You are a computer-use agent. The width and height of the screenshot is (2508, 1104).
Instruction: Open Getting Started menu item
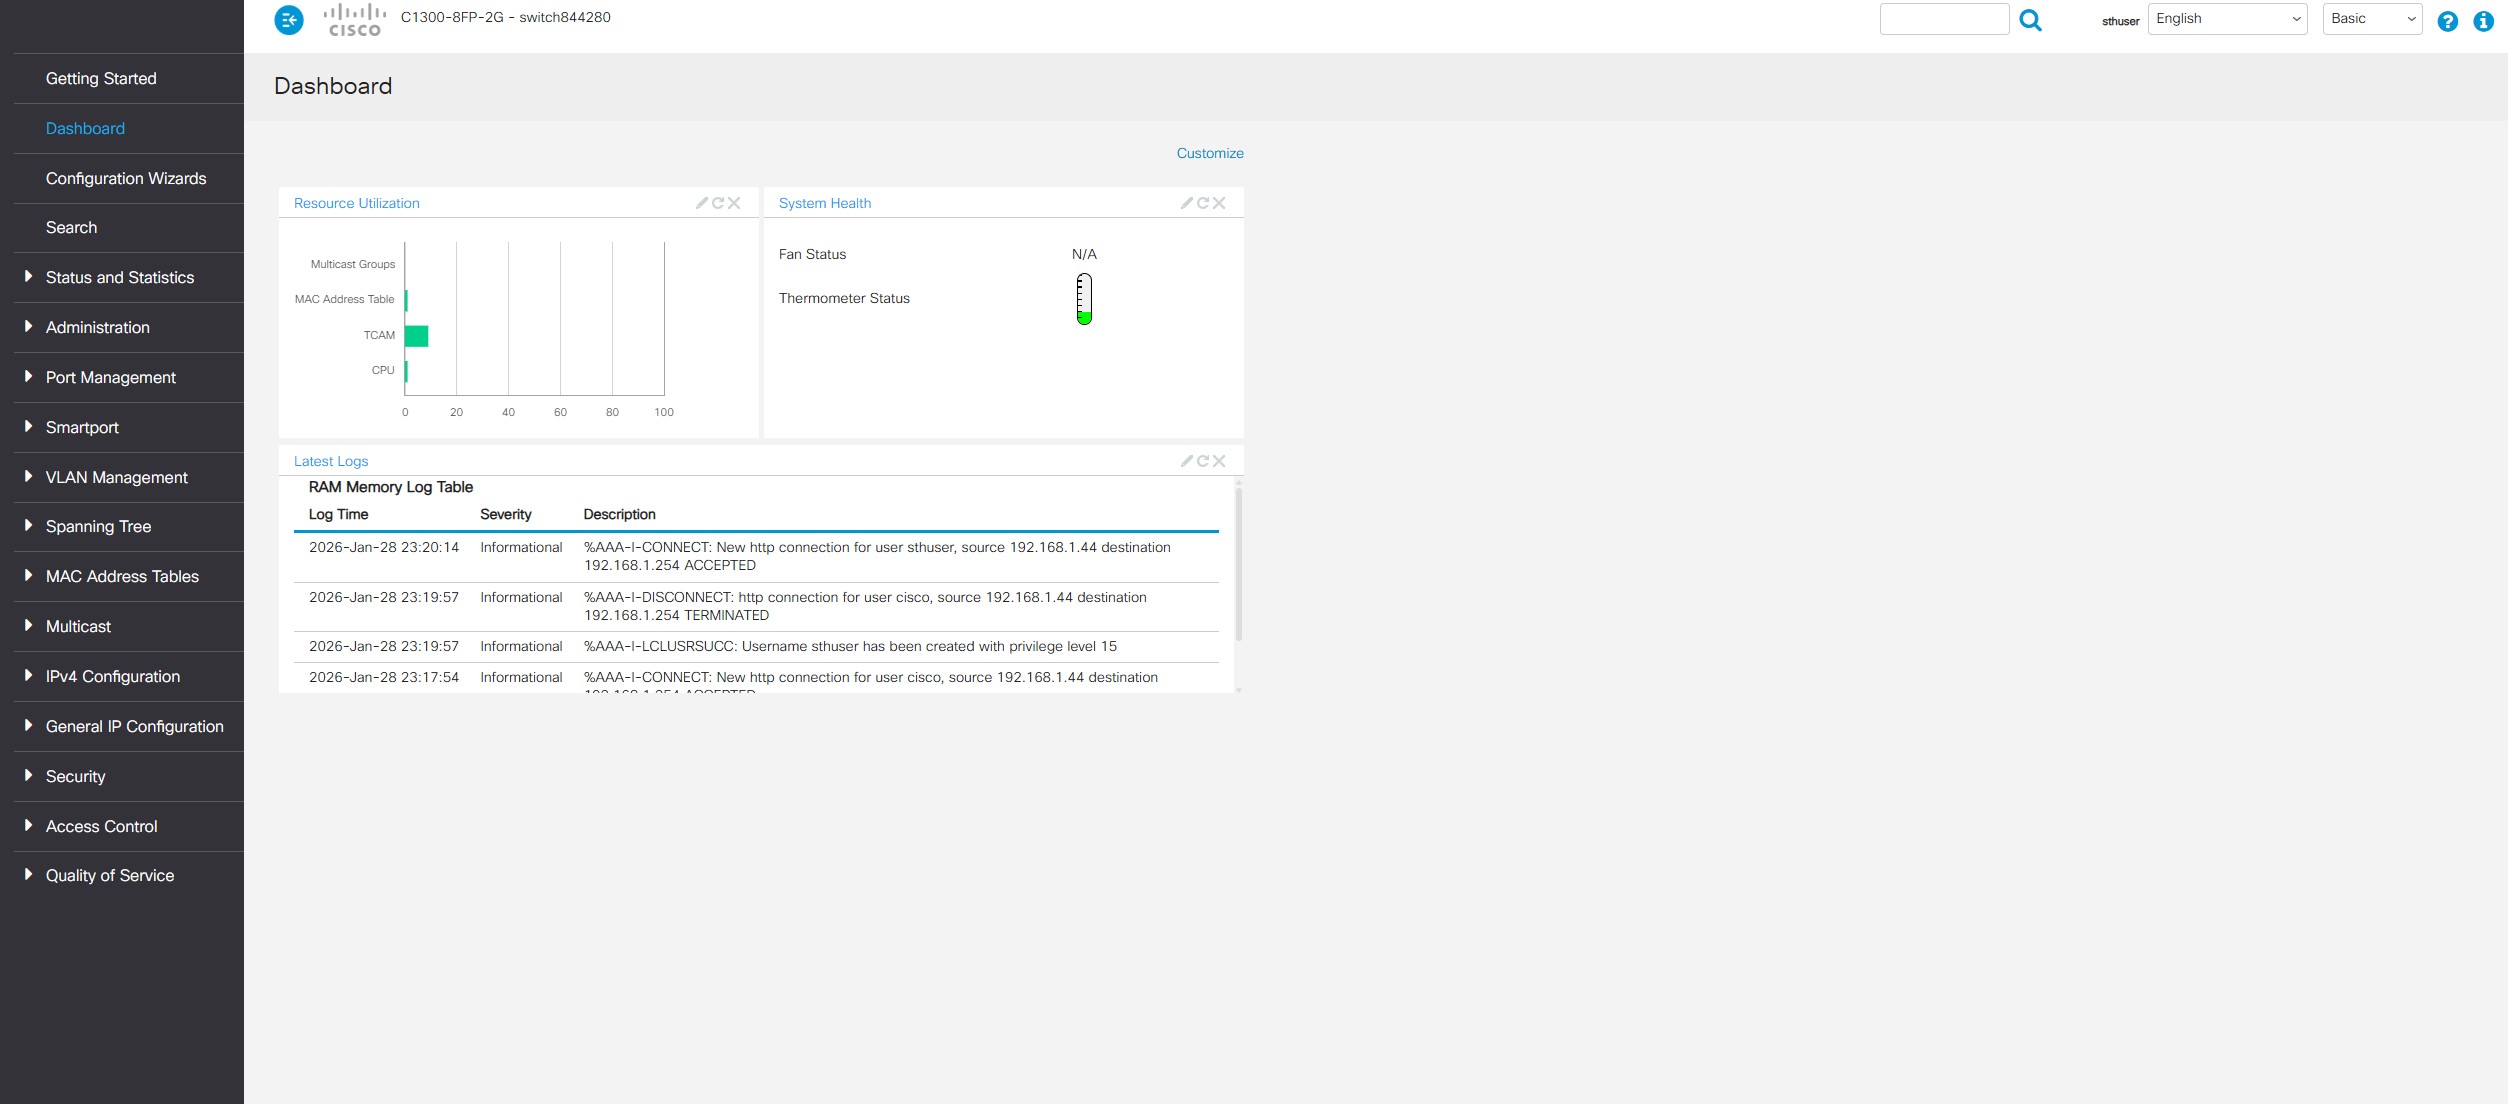pos(101,78)
